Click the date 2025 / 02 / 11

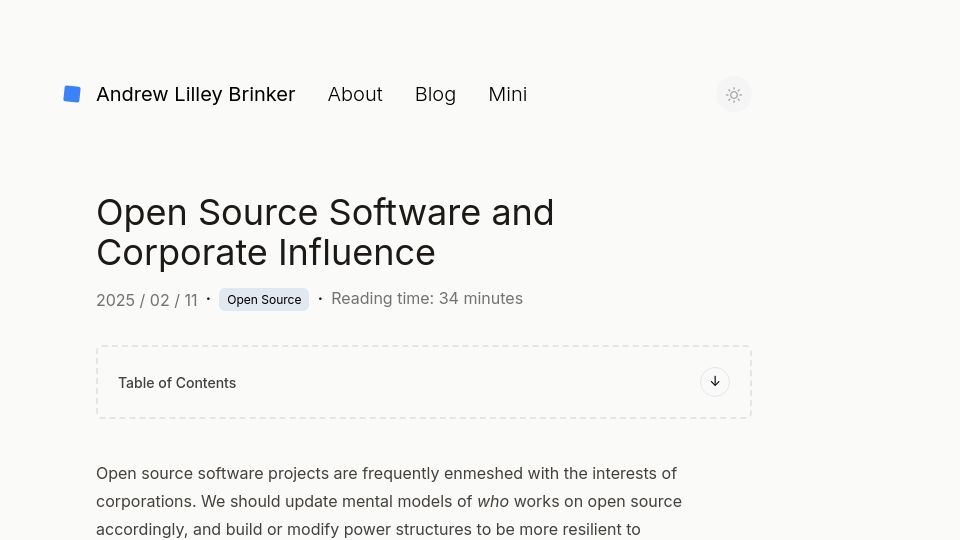click(x=147, y=301)
